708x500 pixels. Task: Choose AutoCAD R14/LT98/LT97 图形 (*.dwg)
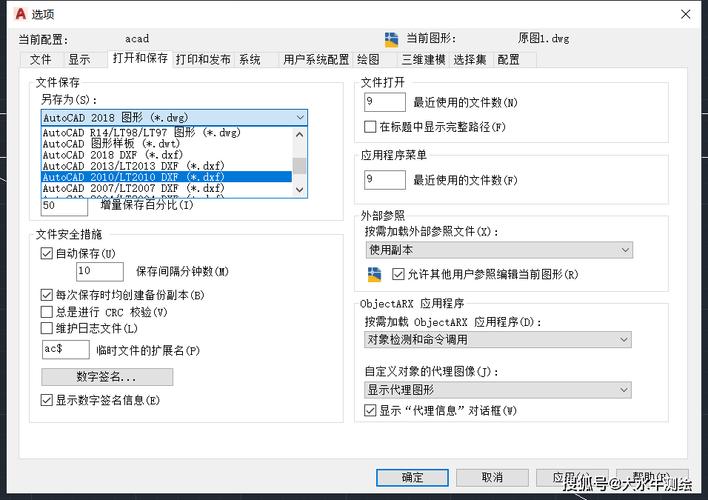pos(166,133)
